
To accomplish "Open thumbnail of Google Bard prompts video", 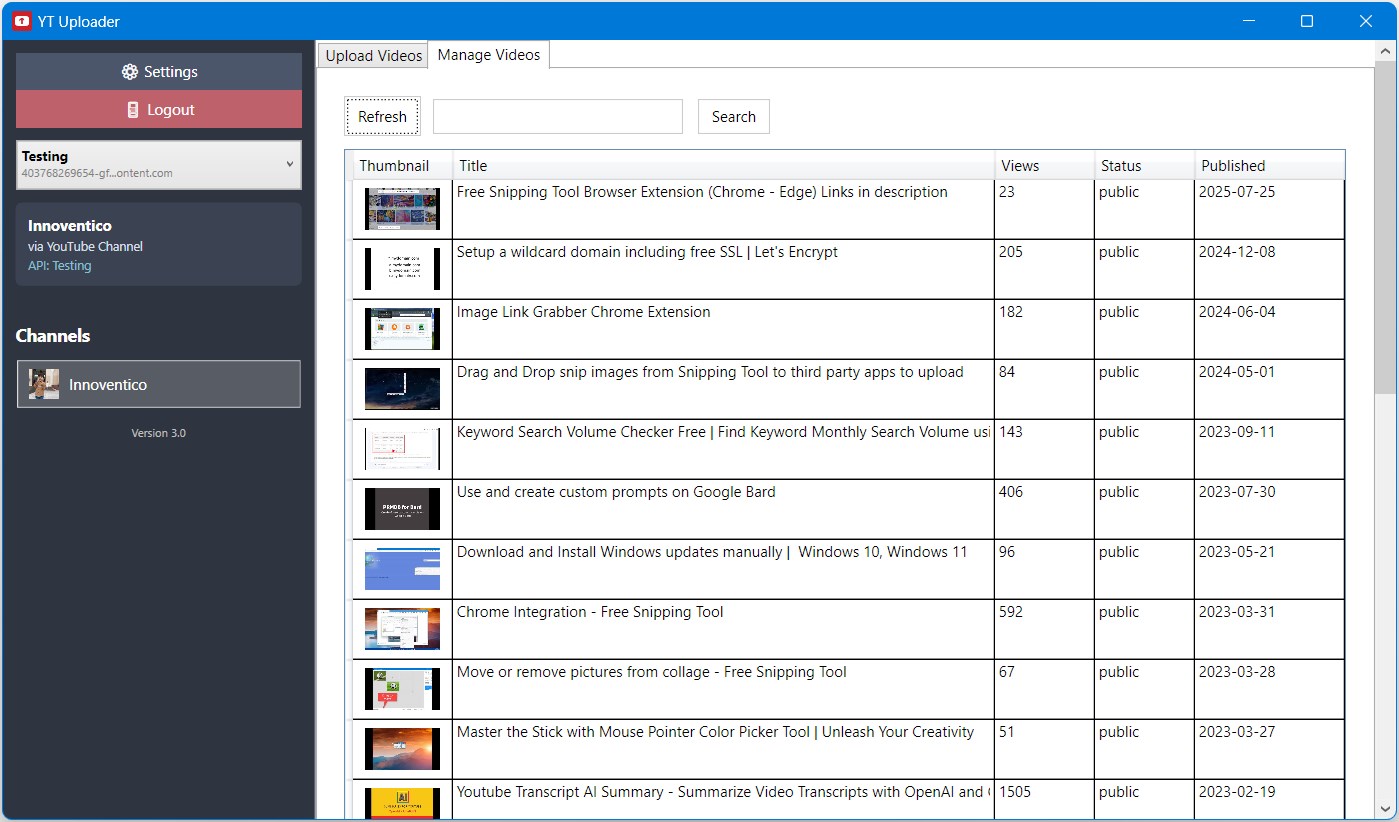I will tap(402, 509).
